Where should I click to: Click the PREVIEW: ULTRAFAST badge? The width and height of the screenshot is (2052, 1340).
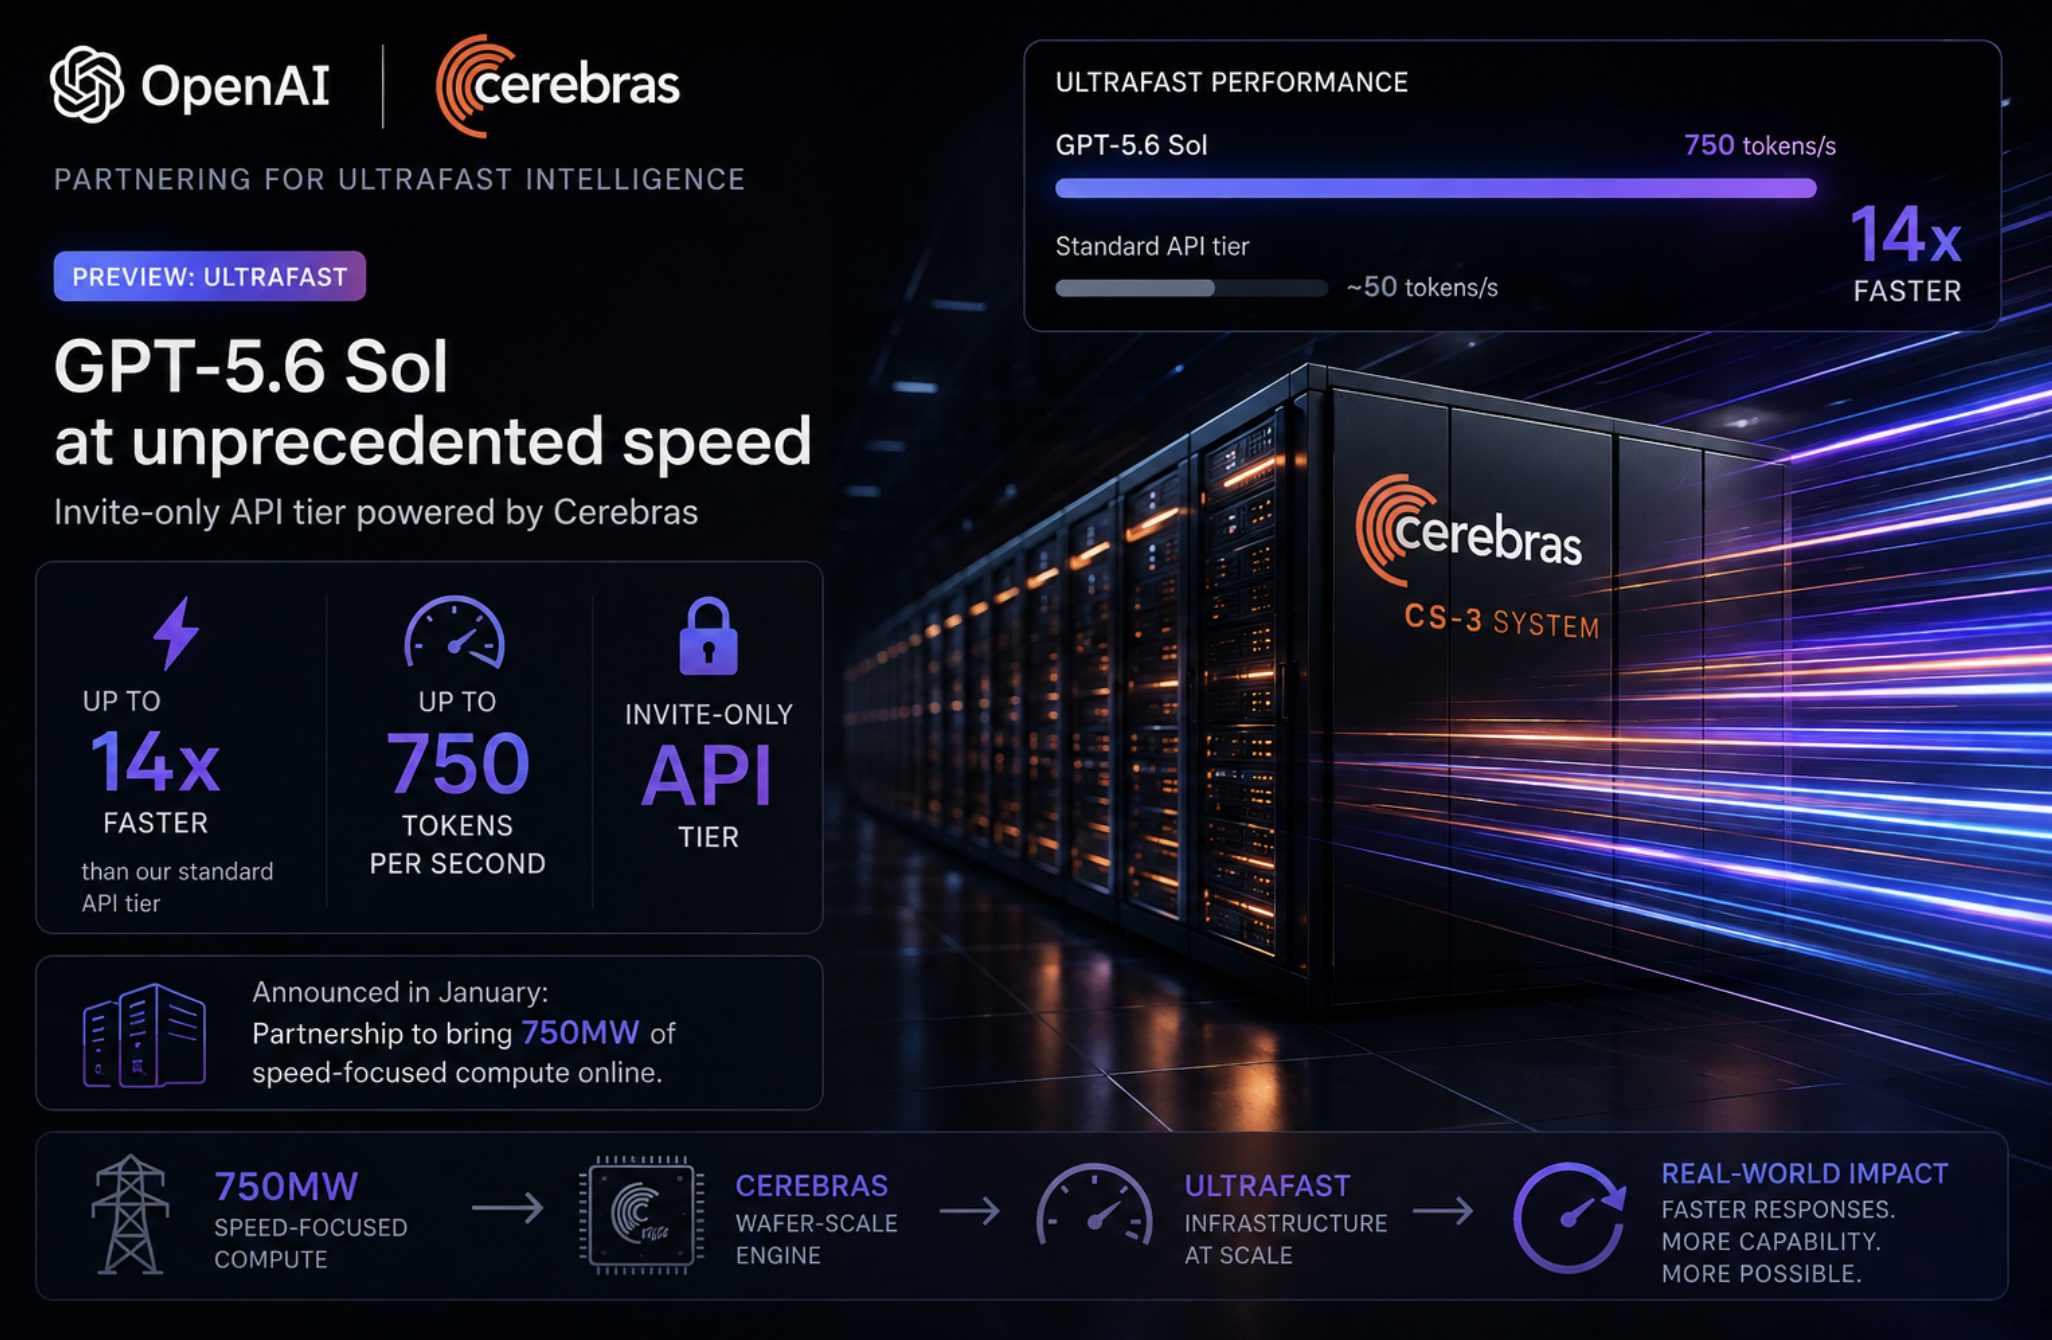coord(210,276)
